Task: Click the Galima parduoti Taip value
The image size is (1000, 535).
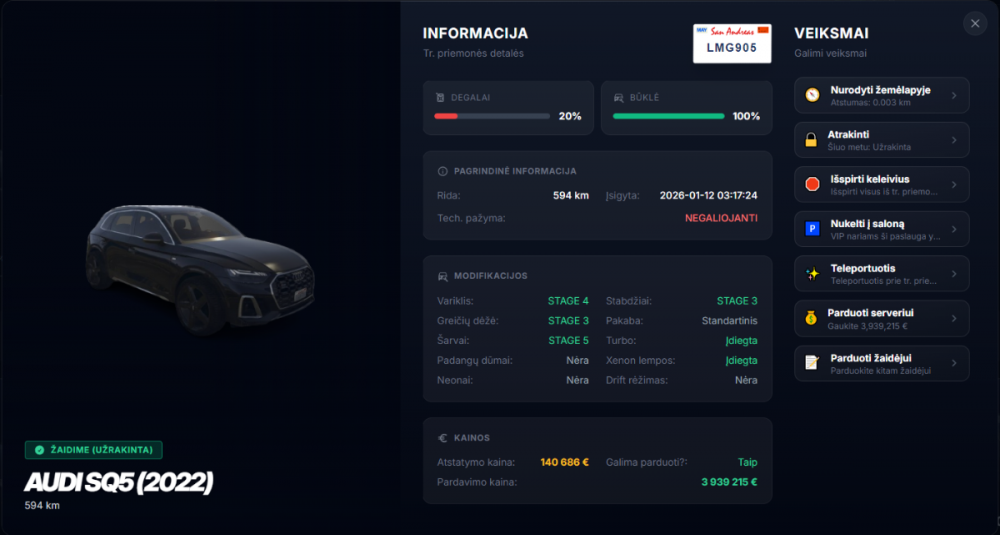Action: pyautogui.click(x=747, y=462)
